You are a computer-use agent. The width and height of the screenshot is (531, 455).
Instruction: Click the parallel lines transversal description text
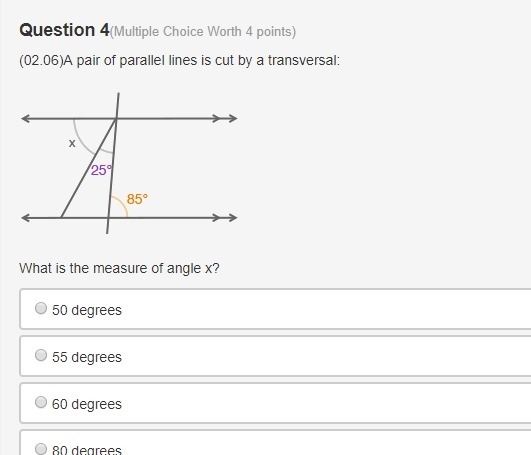tap(179, 61)
